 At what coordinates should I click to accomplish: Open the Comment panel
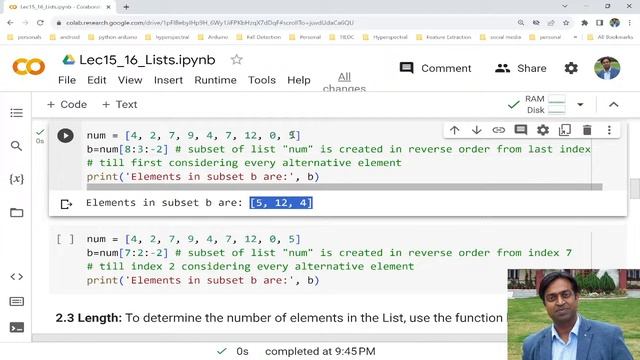(x=435, y=68)
